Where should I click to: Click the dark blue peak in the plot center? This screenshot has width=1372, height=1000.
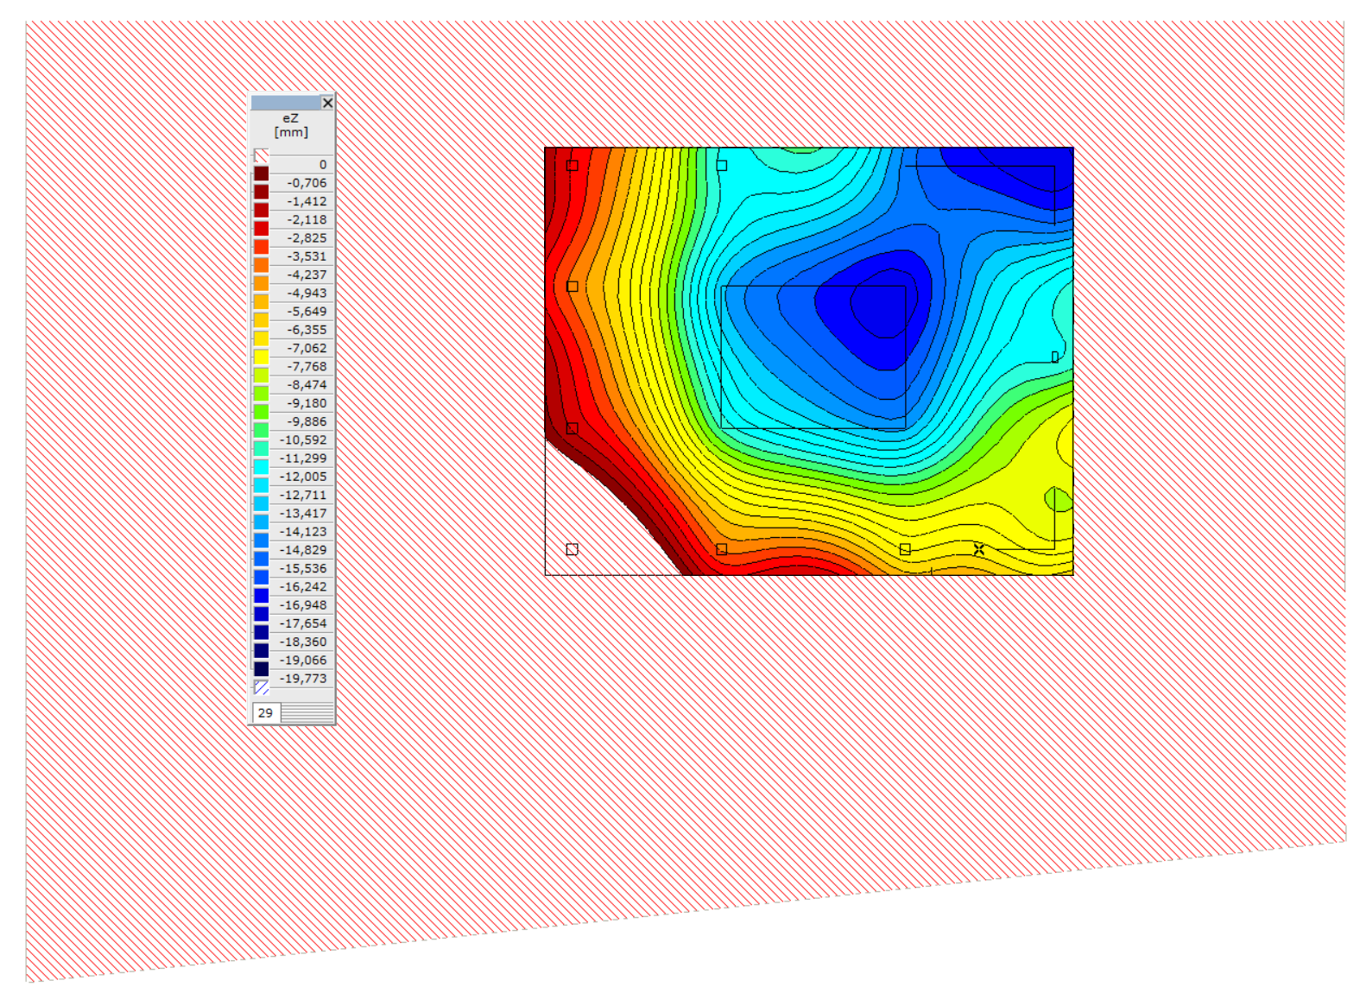click(875, 305)
